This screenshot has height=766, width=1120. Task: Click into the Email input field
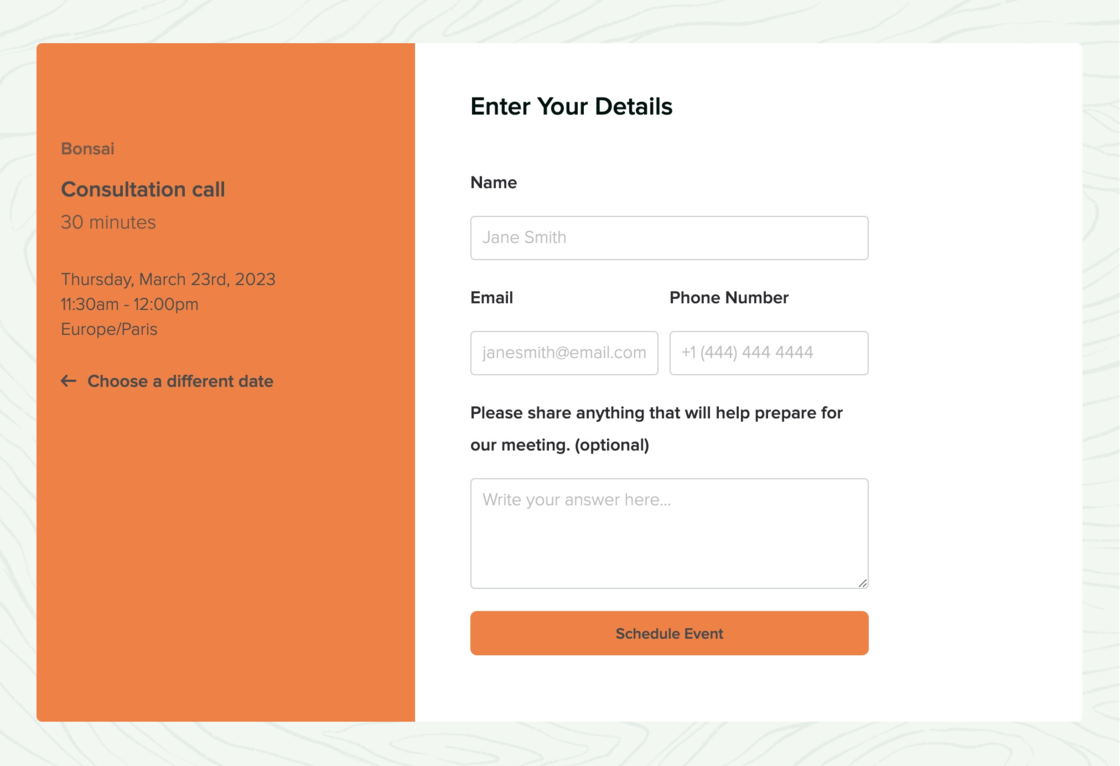click(564, 353)
